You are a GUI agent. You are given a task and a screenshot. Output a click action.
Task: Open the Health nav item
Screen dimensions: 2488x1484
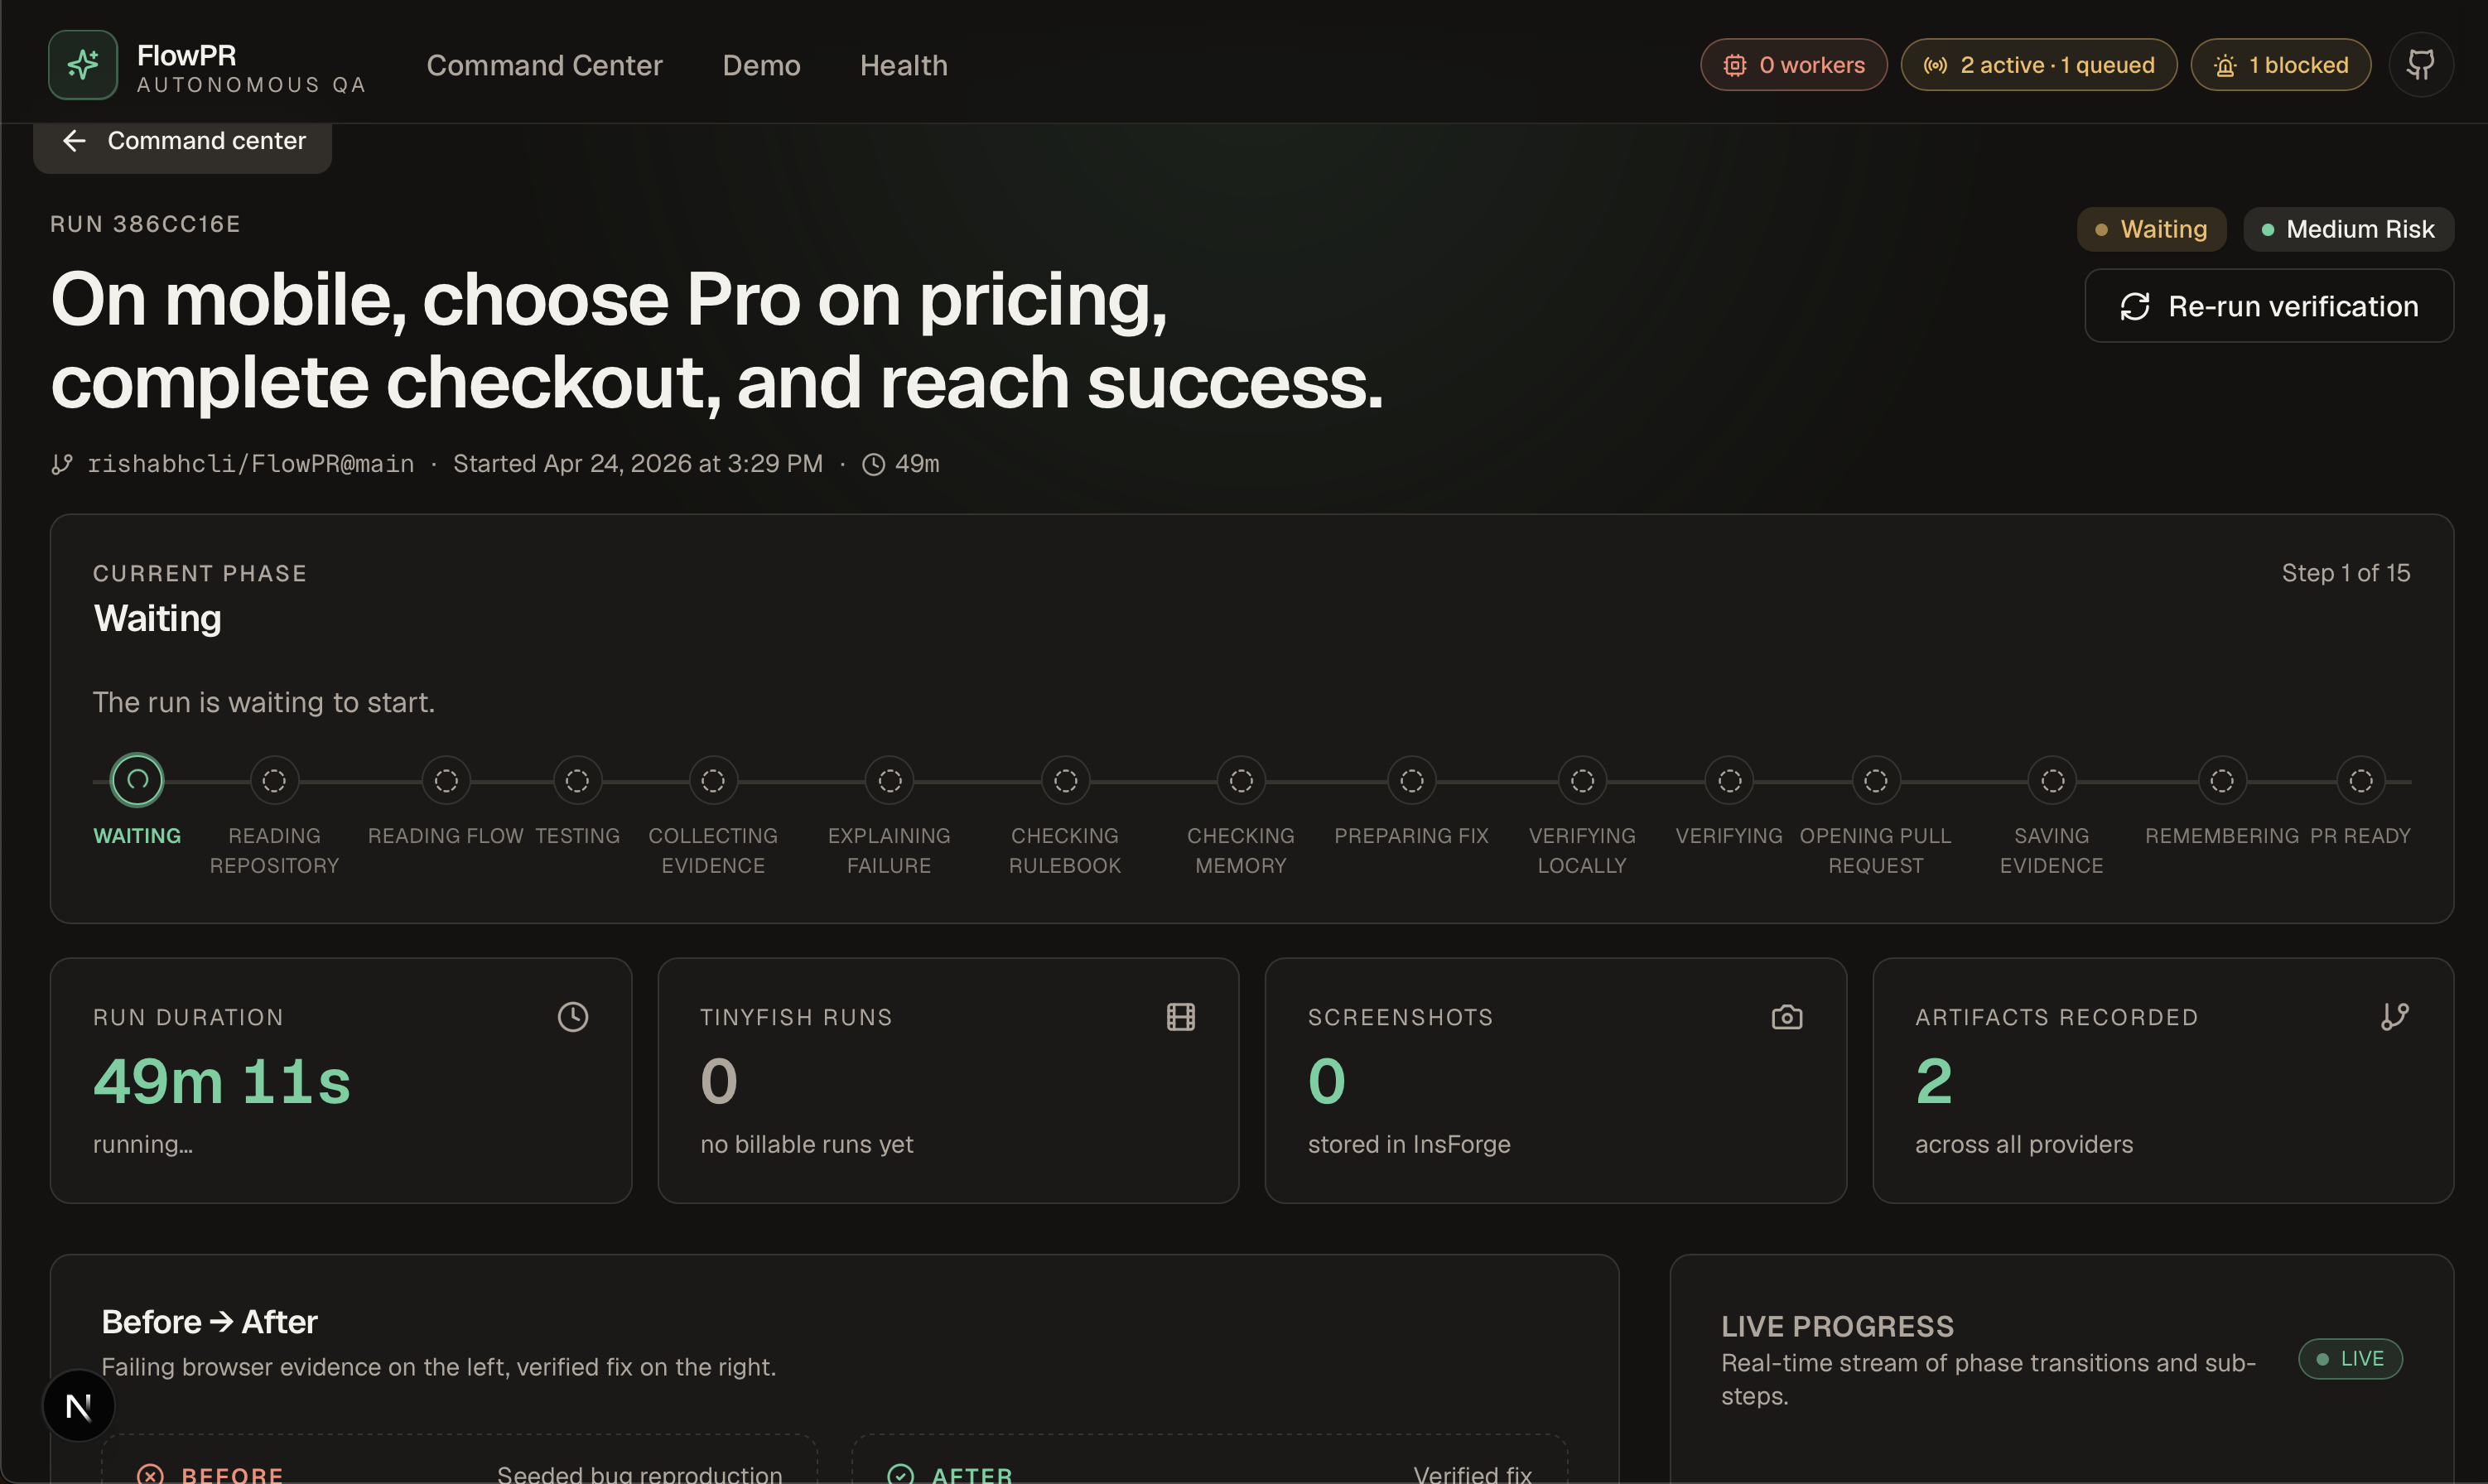point(903,65)
